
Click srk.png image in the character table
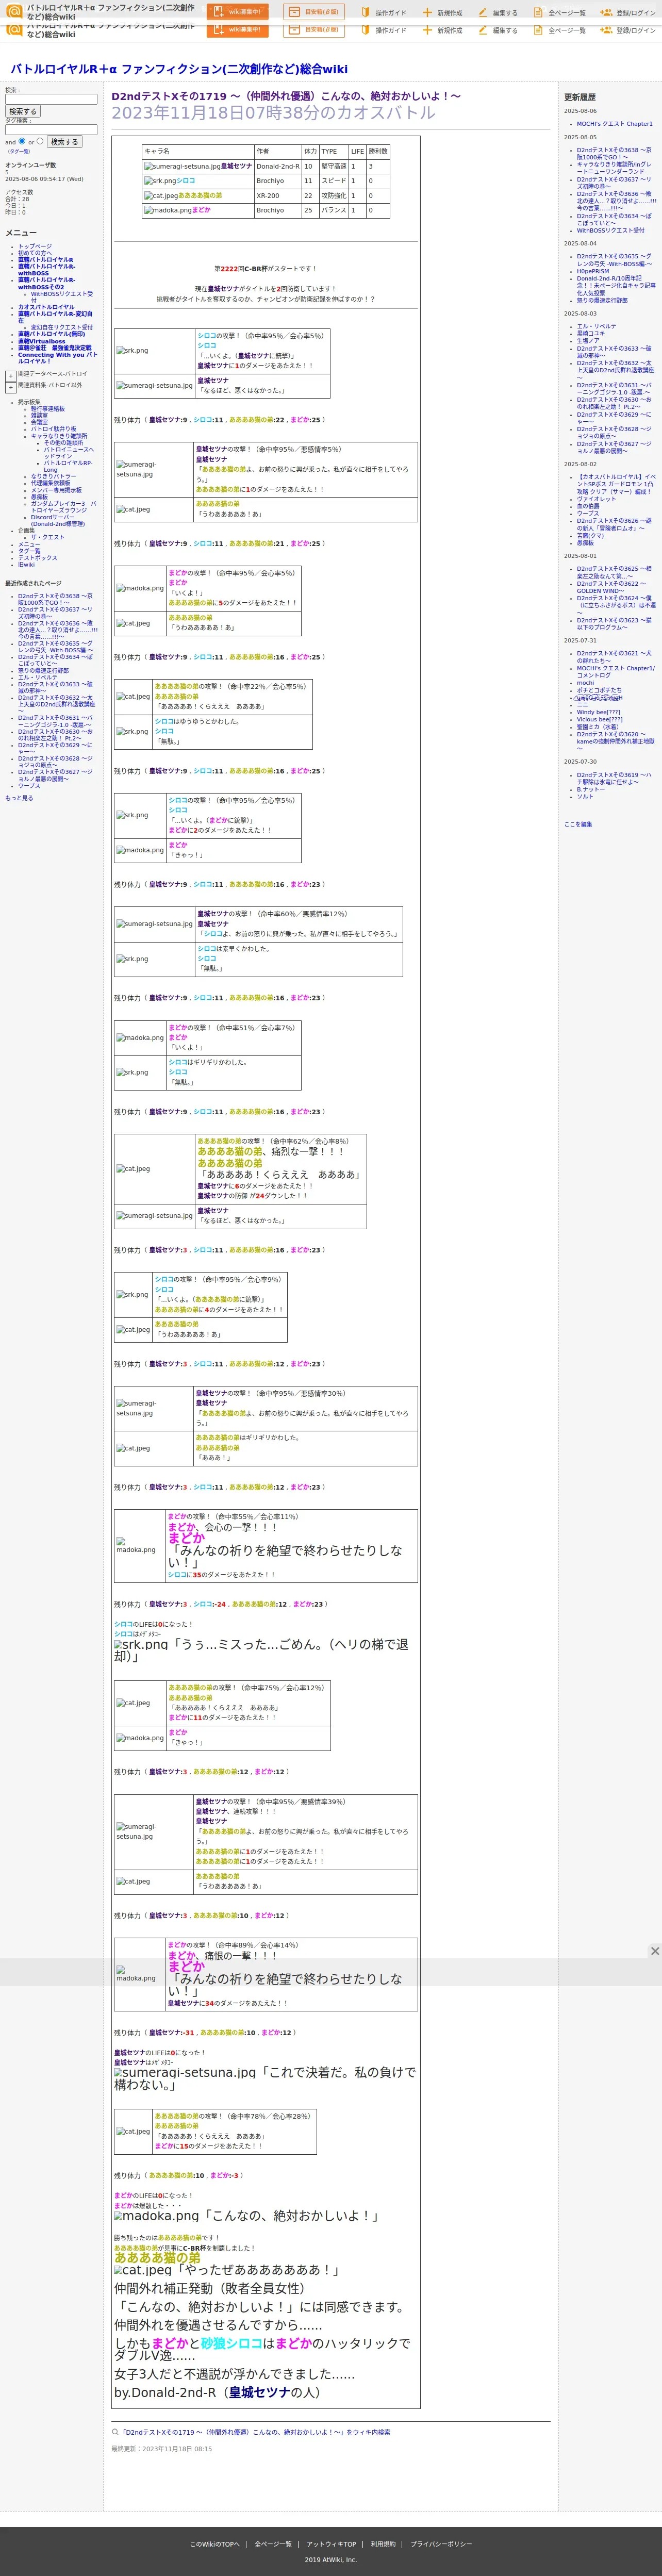tap(160, 181)
